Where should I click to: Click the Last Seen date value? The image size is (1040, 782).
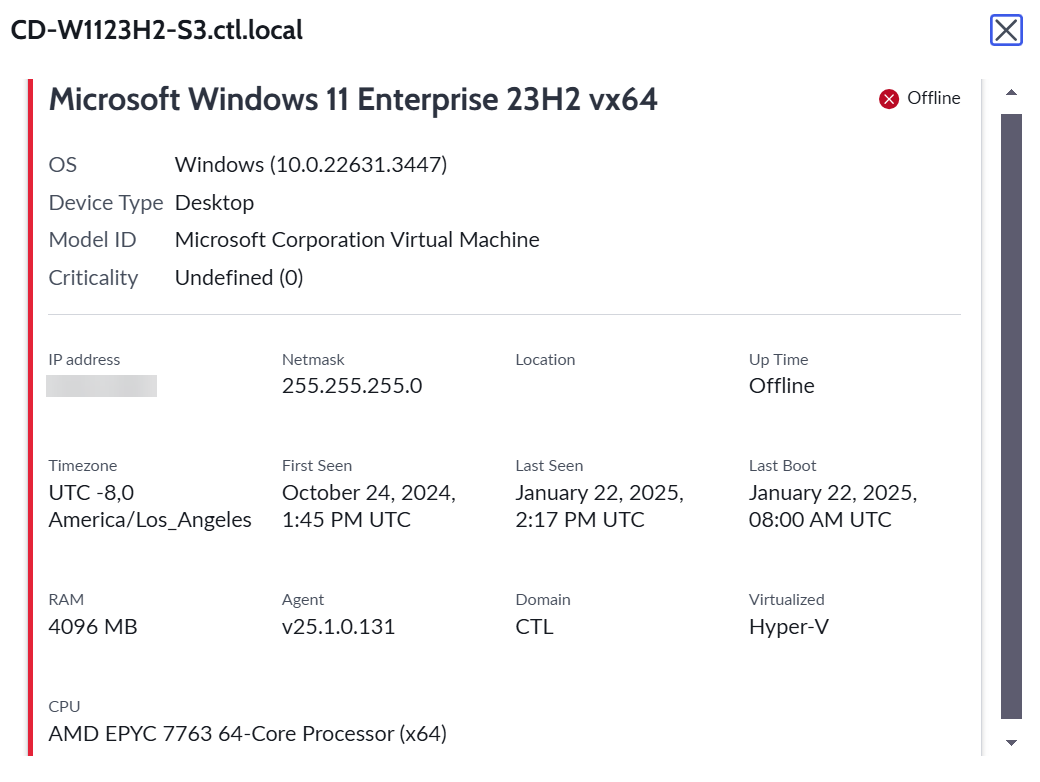coord(600,506)
